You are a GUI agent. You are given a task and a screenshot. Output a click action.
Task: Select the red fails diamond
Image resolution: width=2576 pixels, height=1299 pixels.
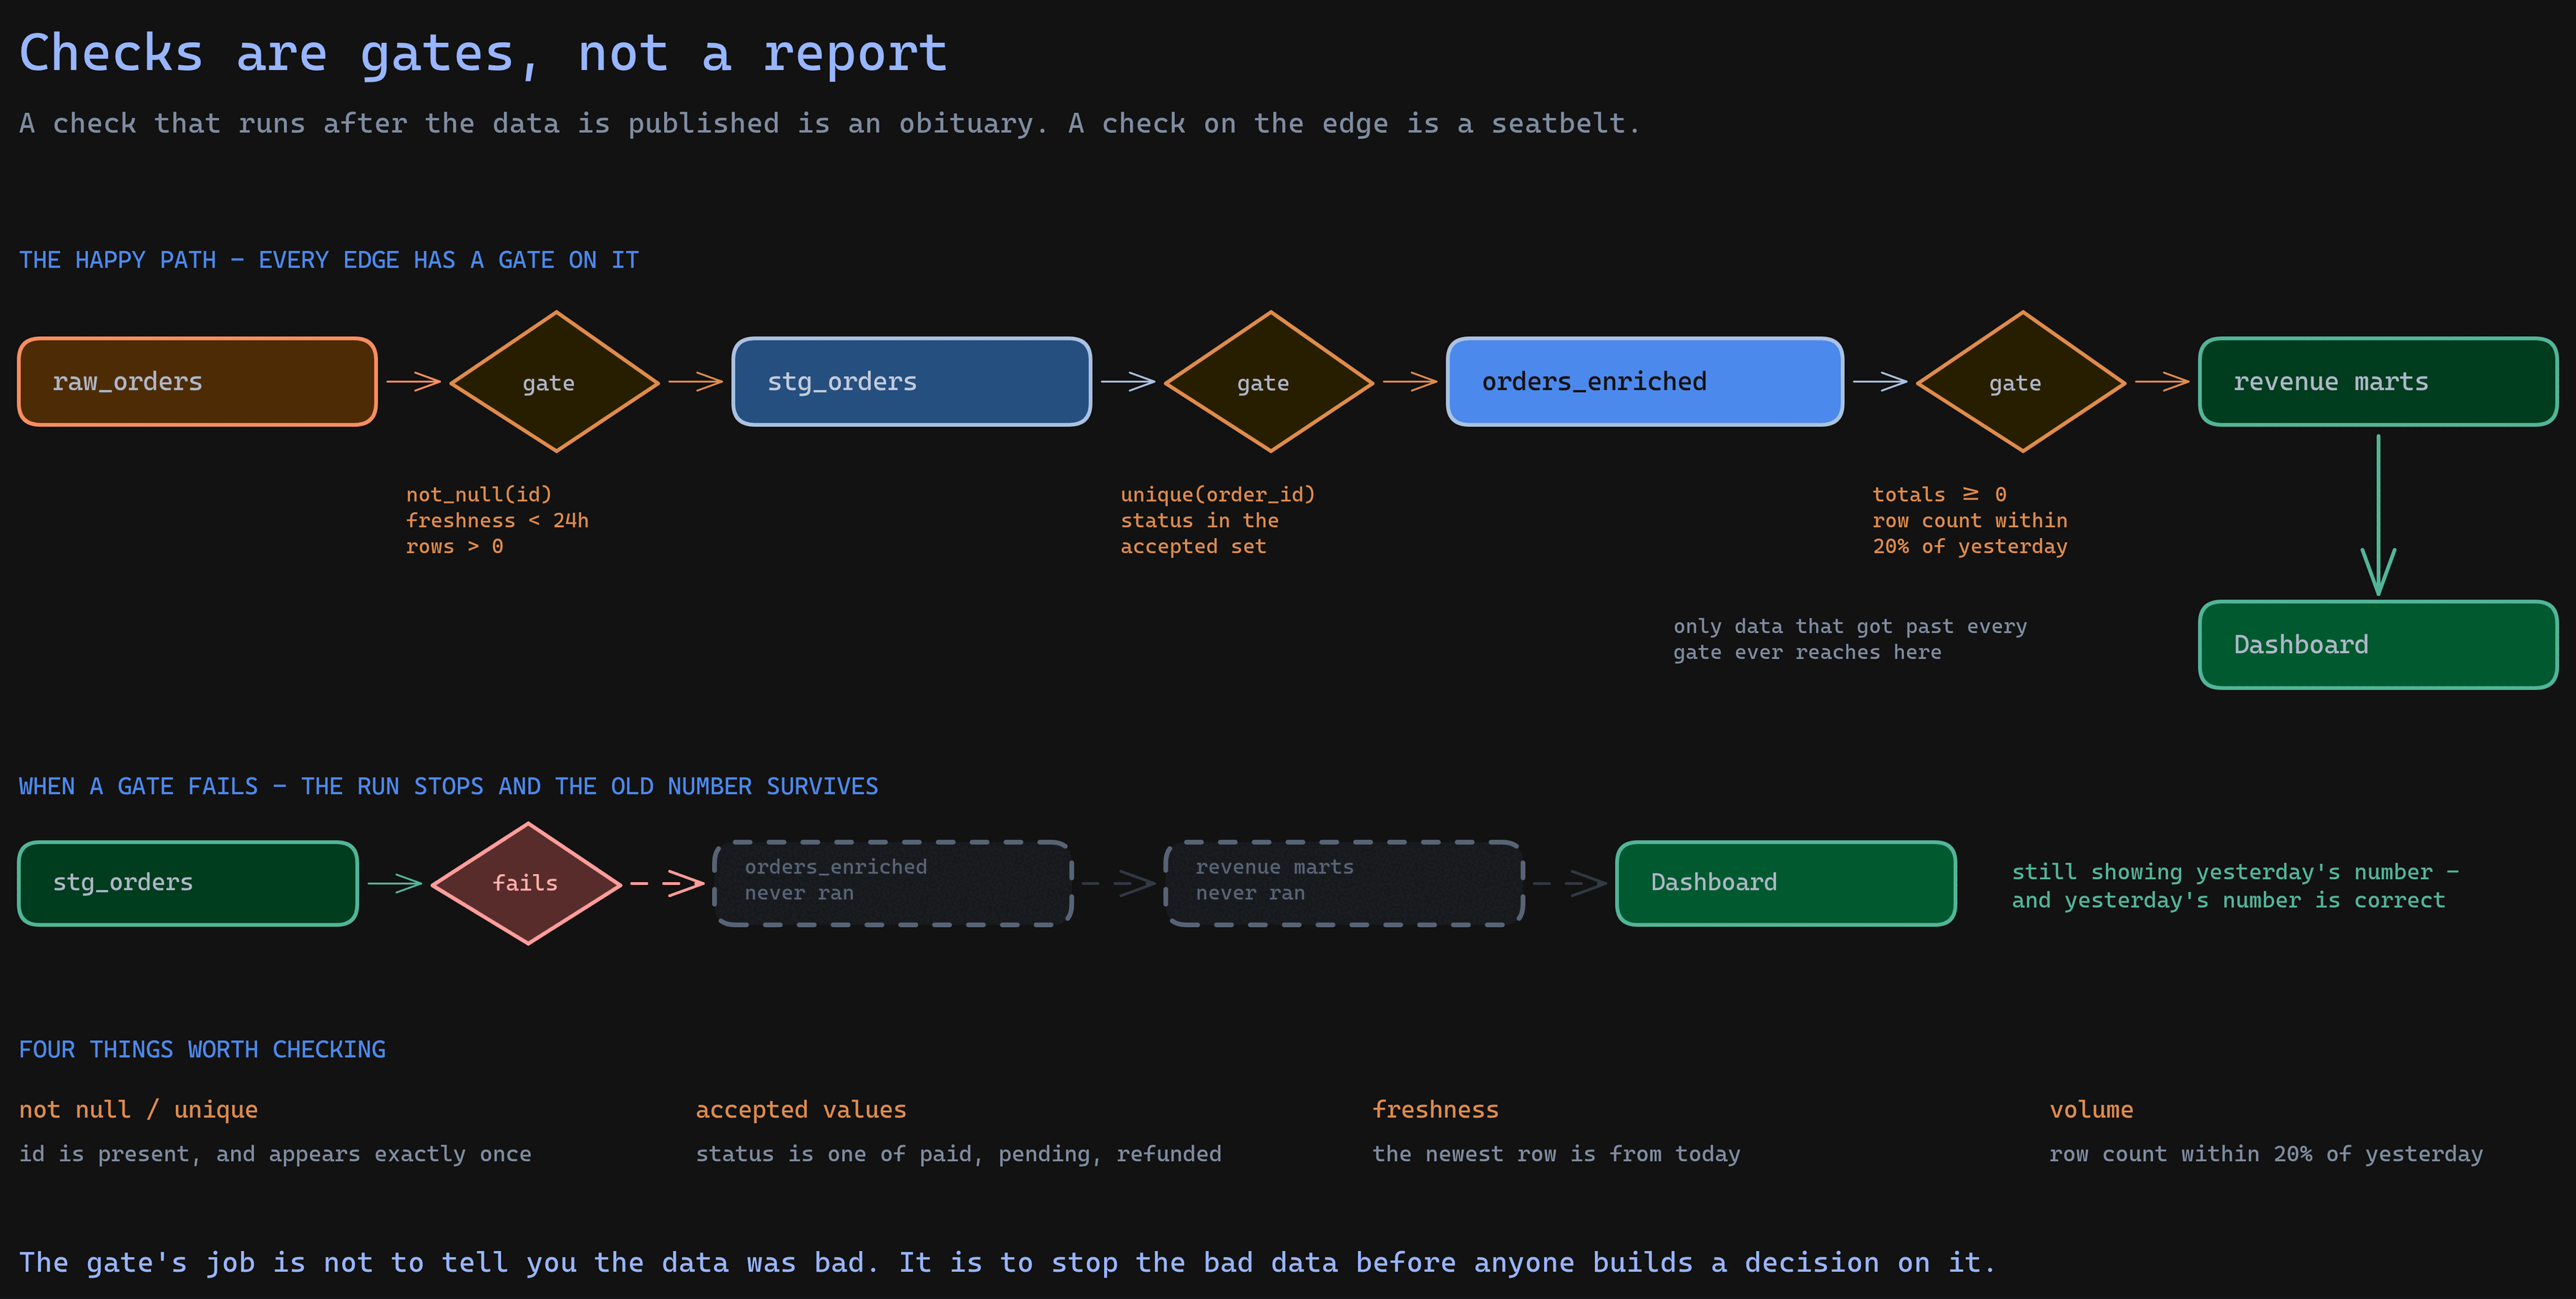click(527, 883)
